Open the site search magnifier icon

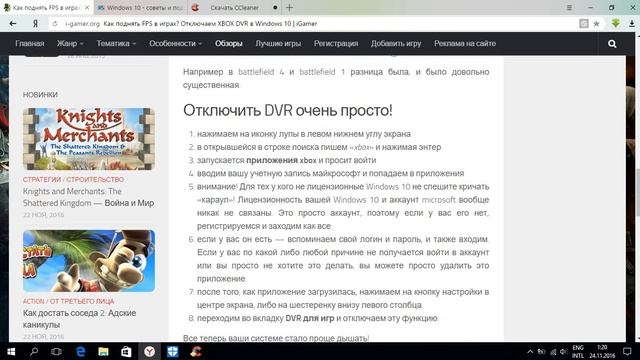(x=612, y=44)
